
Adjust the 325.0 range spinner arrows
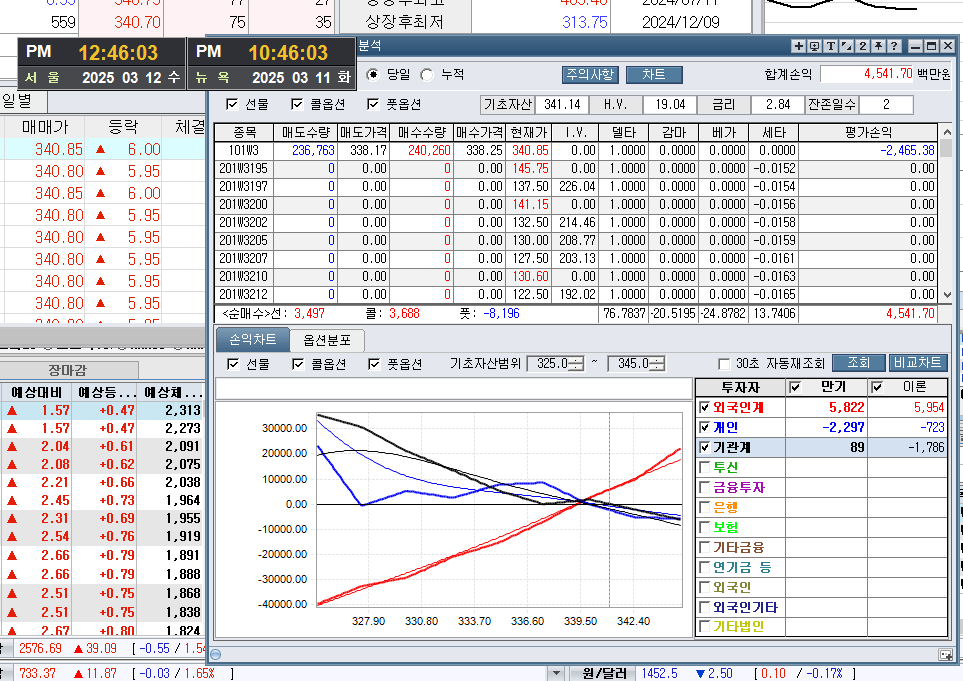point(575,364)
